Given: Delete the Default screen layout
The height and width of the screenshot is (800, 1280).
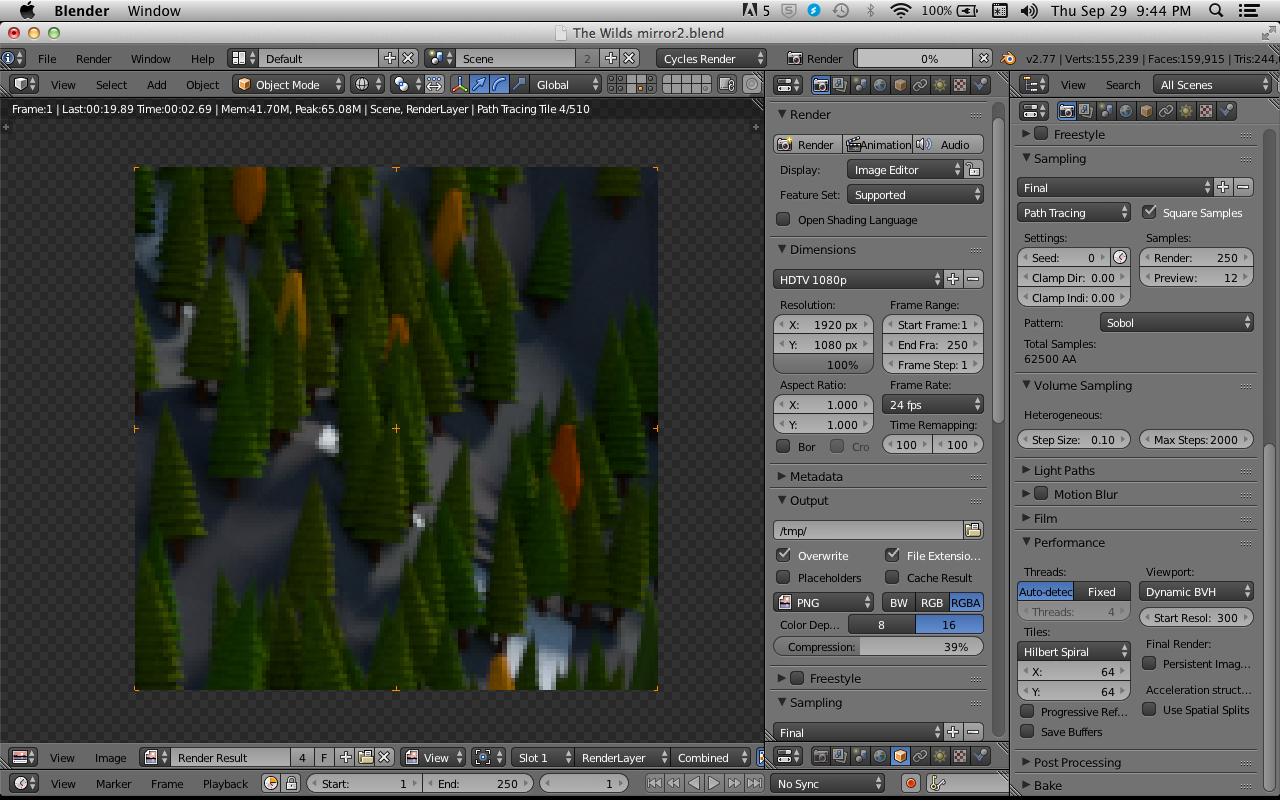Looking at the screenshot, I should pos(409,59).
